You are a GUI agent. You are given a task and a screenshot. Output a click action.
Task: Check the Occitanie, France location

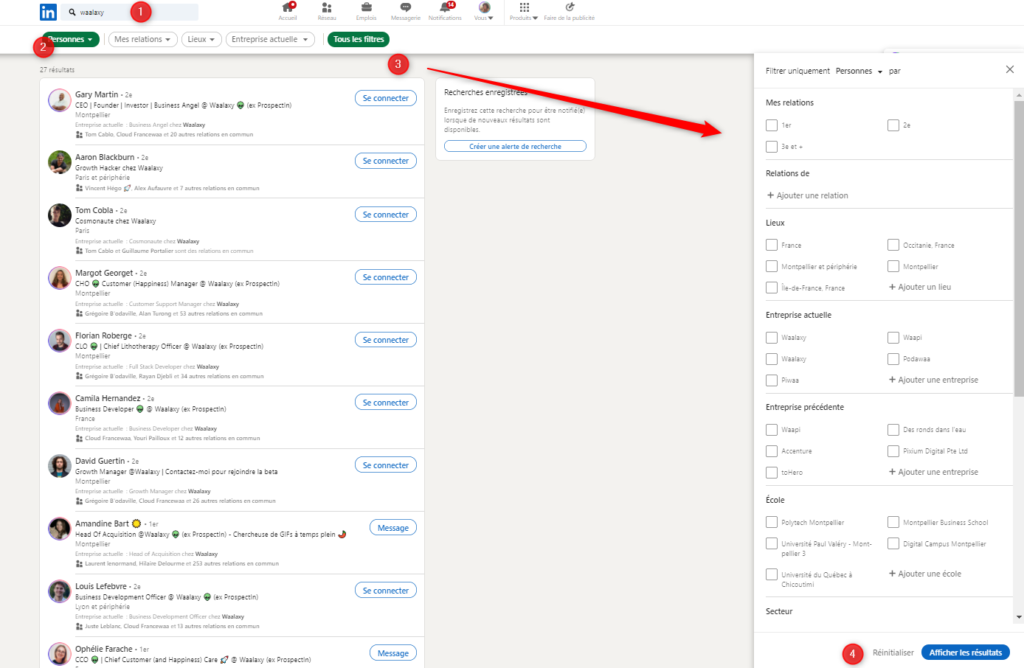click(x=893, y=245)
